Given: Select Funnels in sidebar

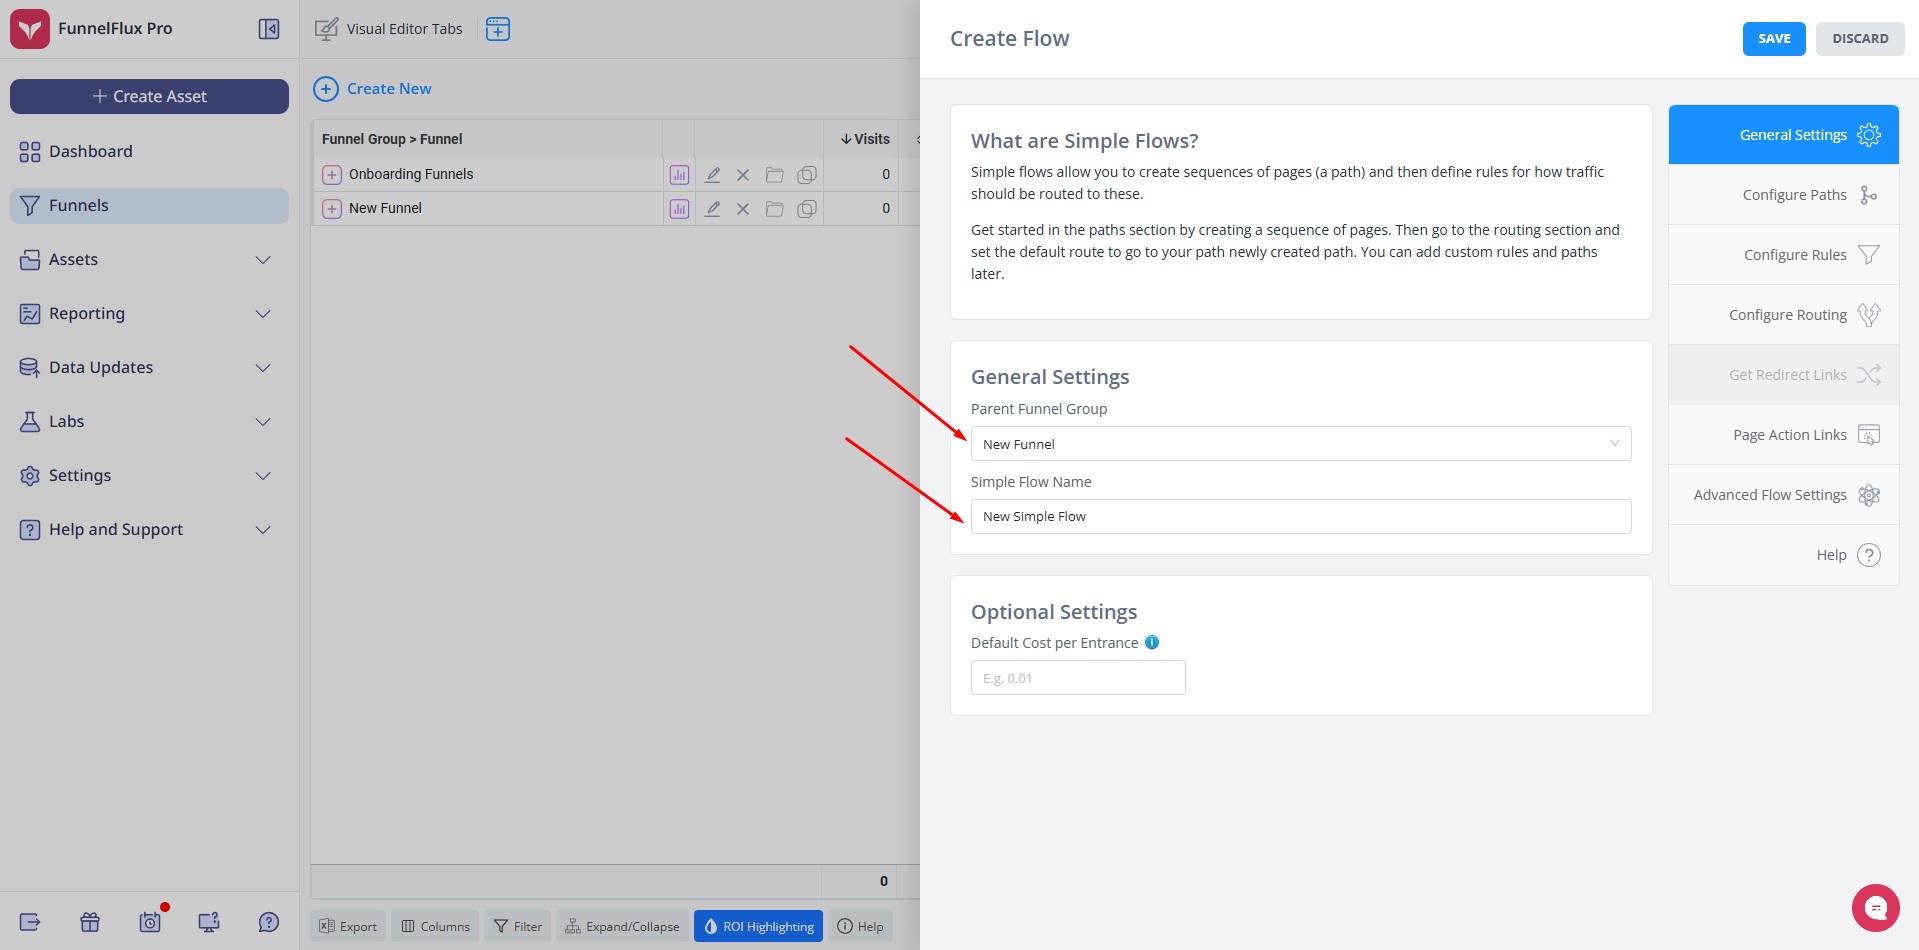Looking at the screenshot, I should coord(149,206).
